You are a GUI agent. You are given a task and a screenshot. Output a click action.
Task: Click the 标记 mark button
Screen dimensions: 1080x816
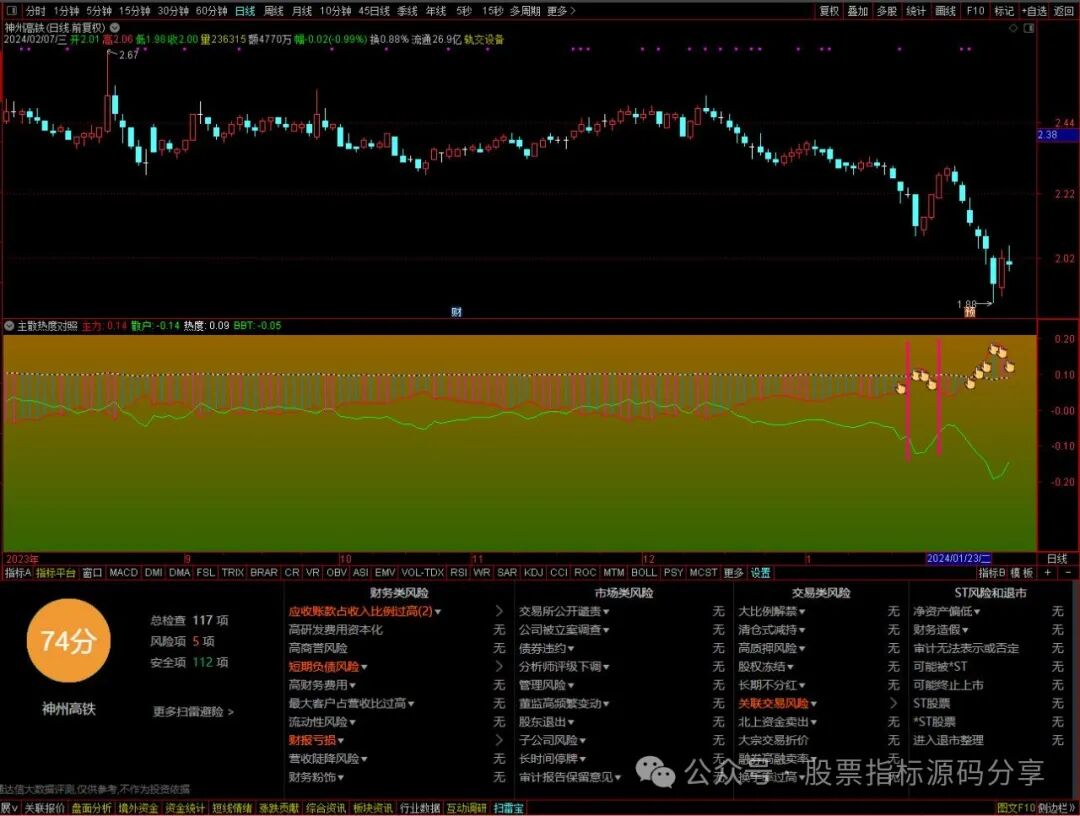[x=1004, y=11]
